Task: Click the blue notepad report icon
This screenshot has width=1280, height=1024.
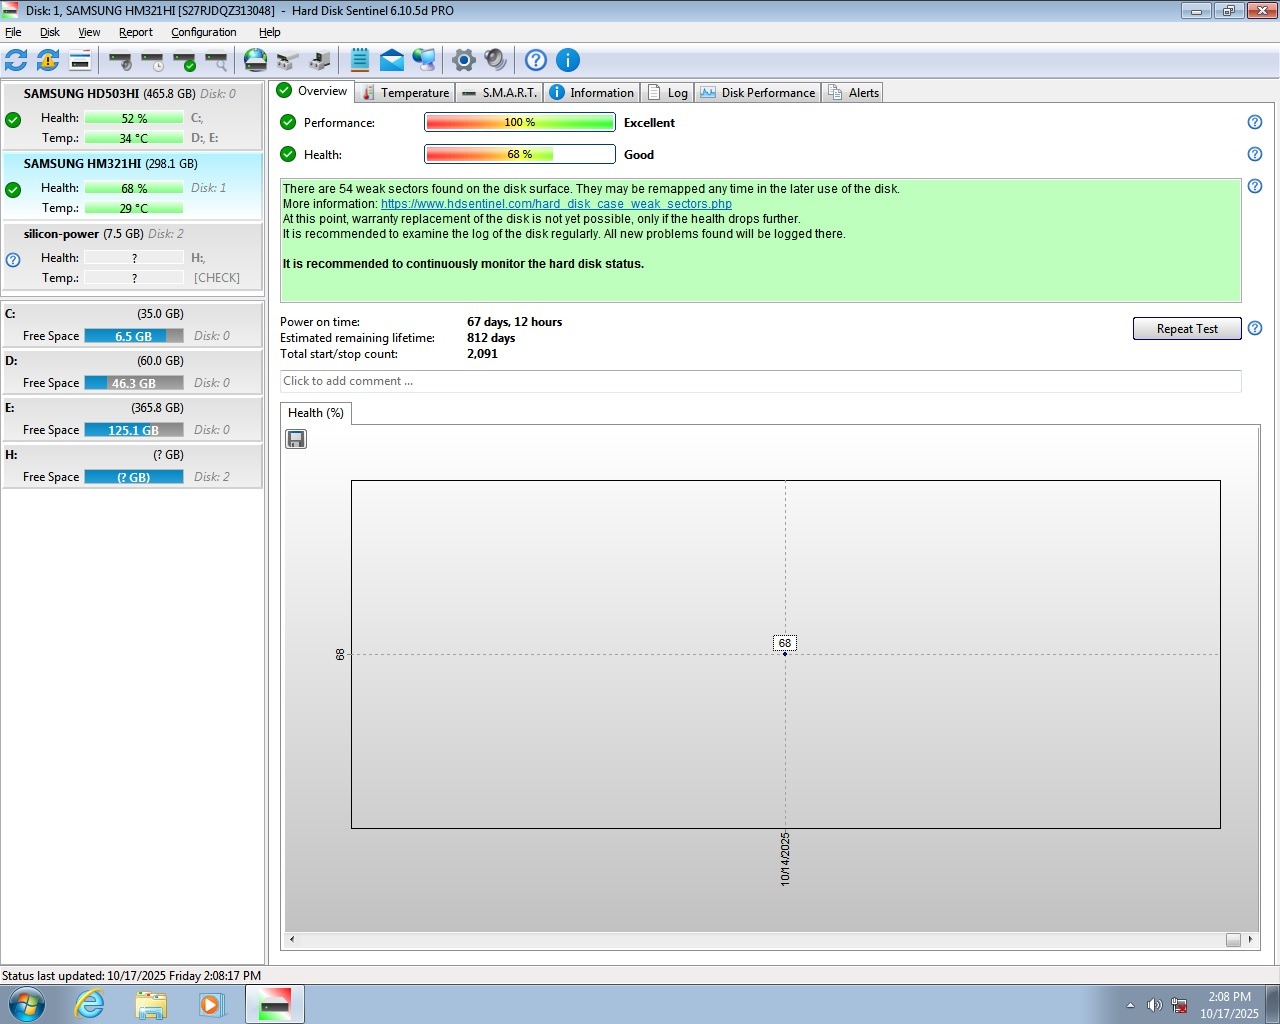Action: (x=360, y=60)
